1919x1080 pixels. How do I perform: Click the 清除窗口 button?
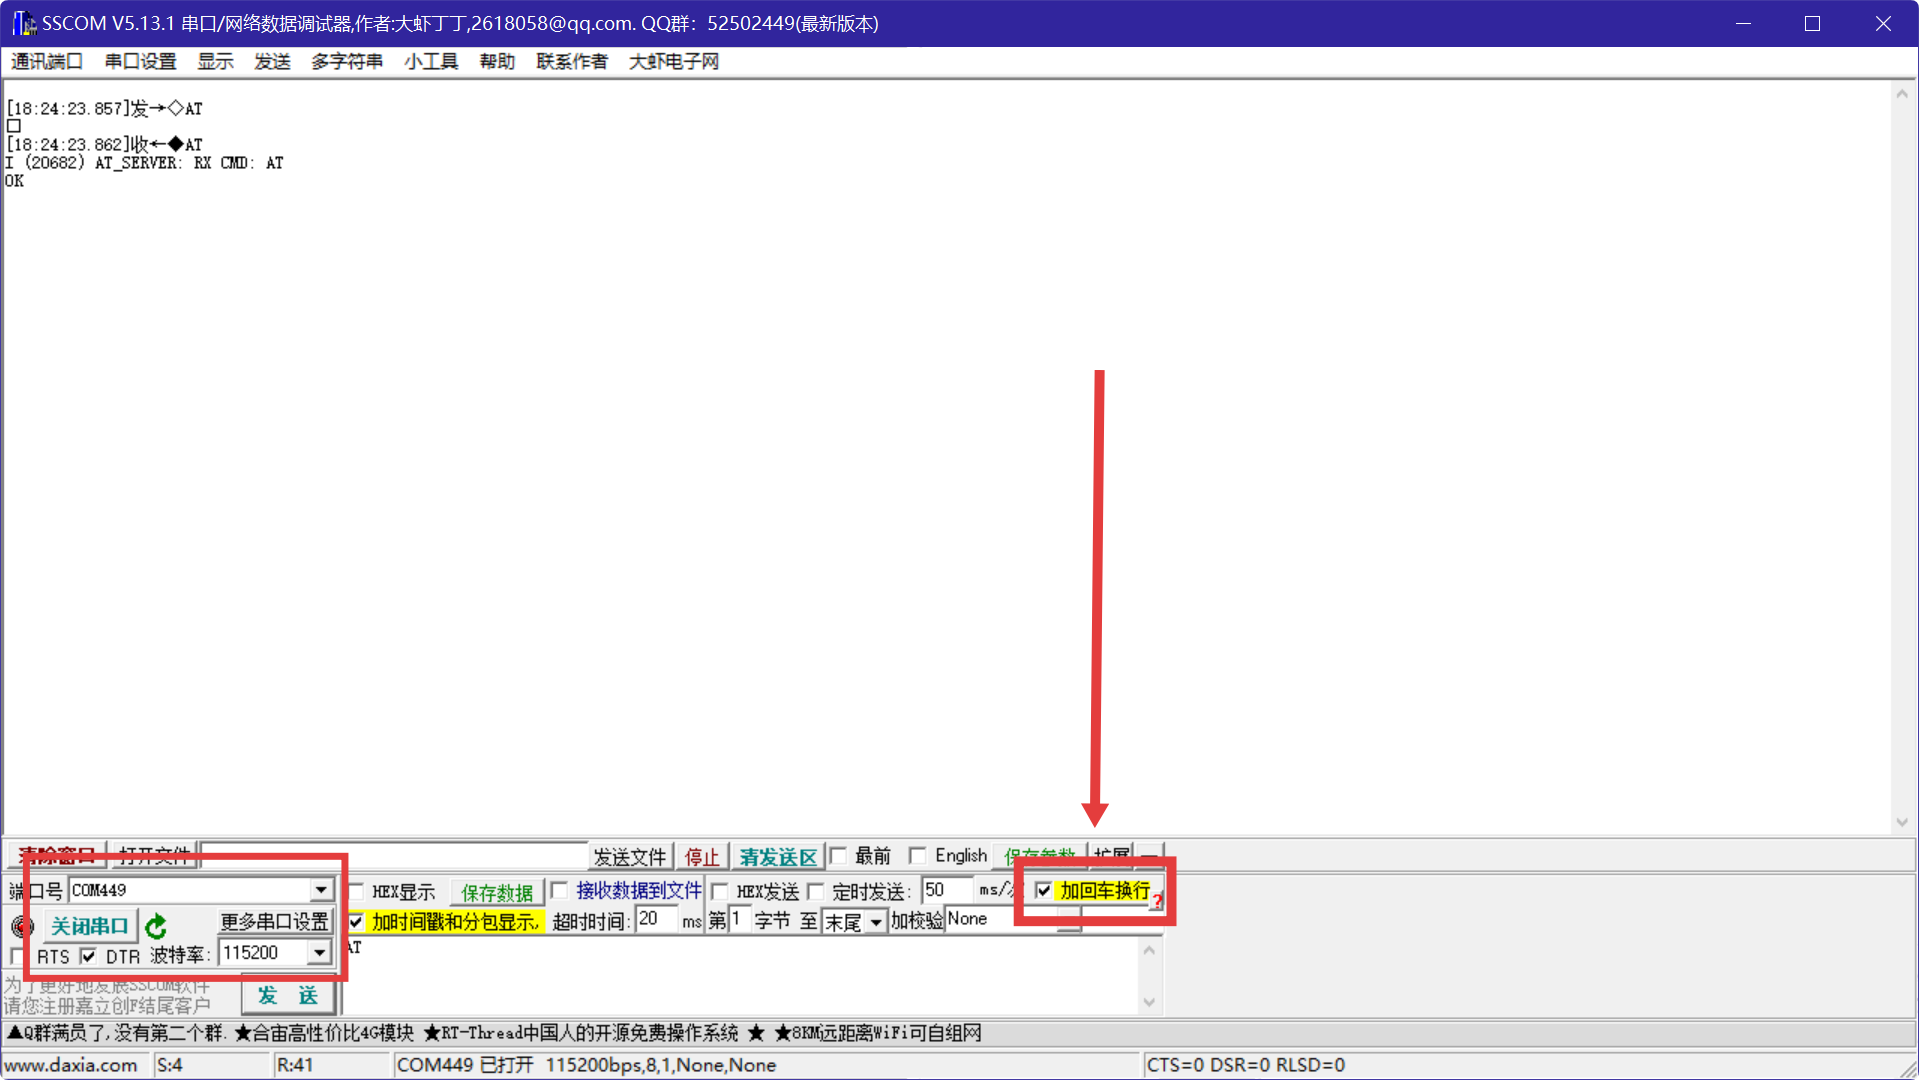(56, 856)
